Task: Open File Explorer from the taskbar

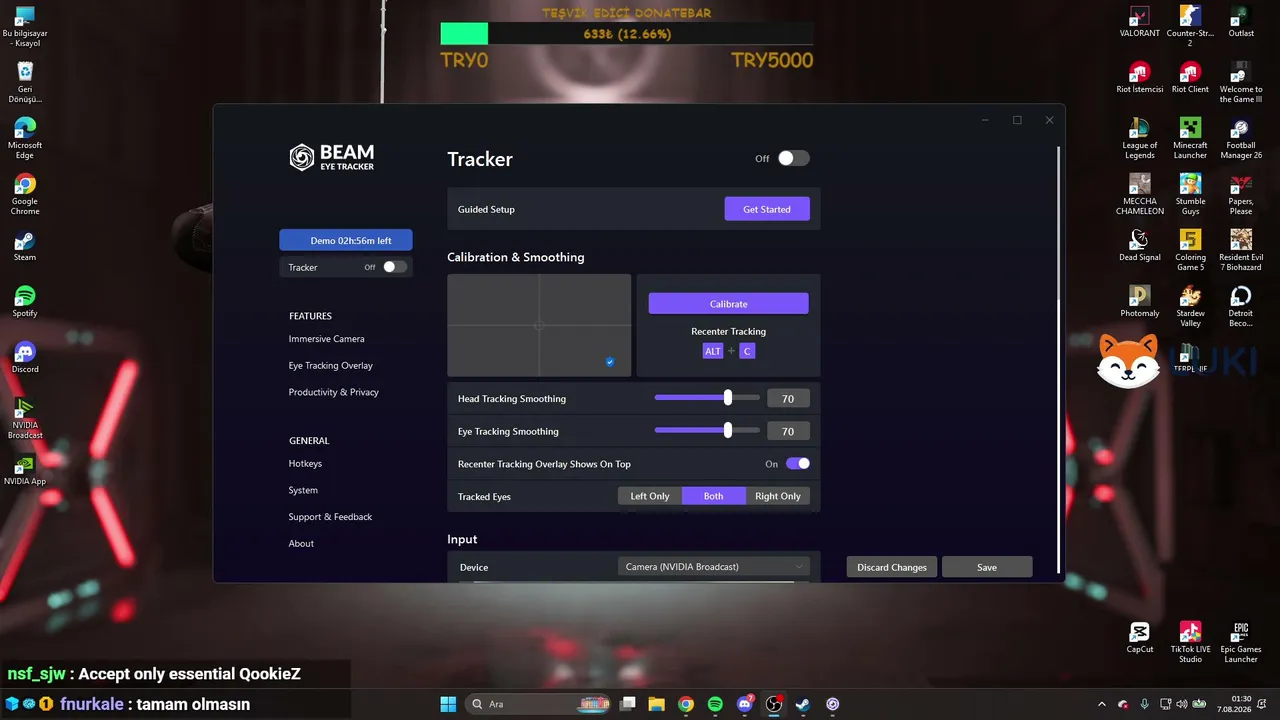Action: 657,704
